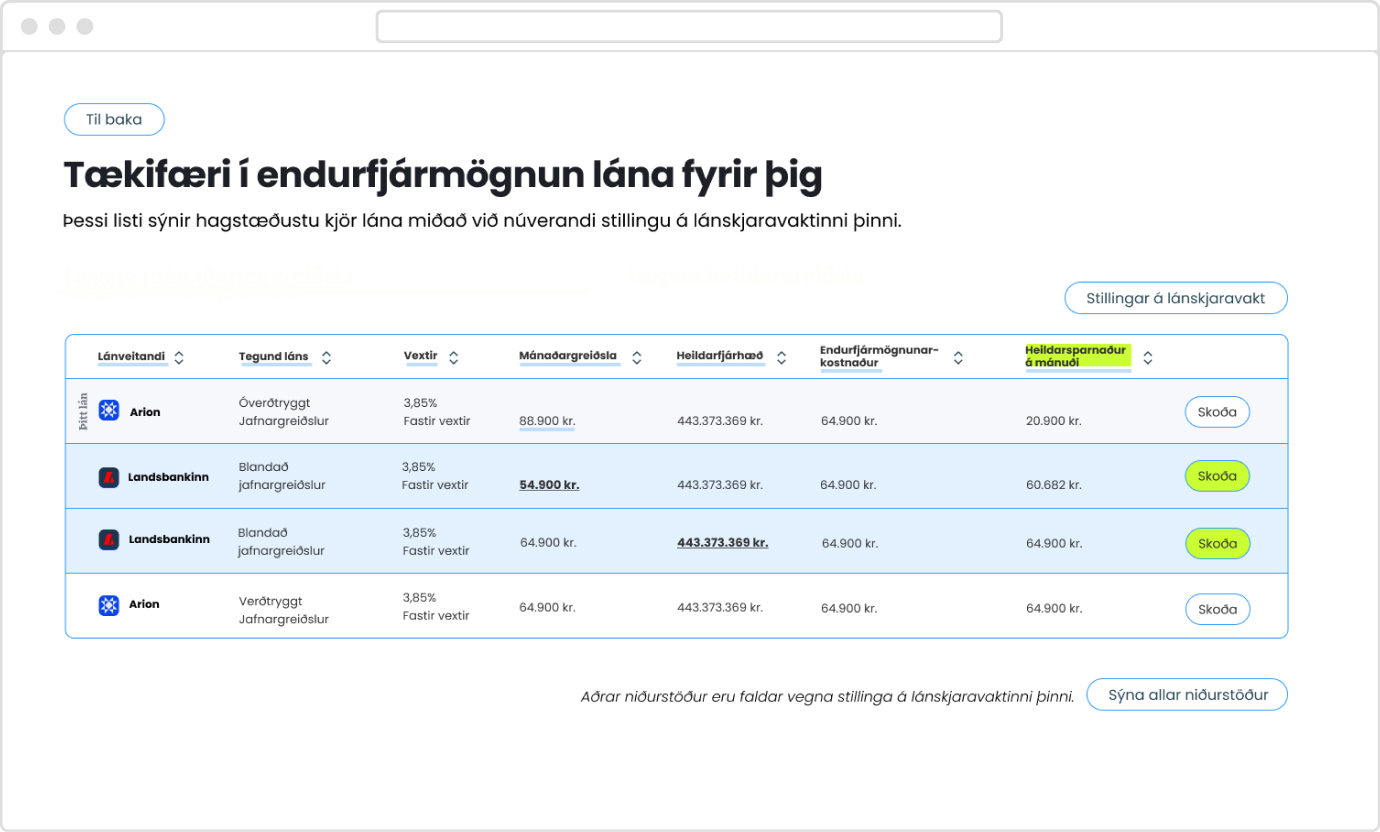Click the Mánaðargreiðsla column header
The width and height of the screenshot is (1380, 832).
point(568,356)
